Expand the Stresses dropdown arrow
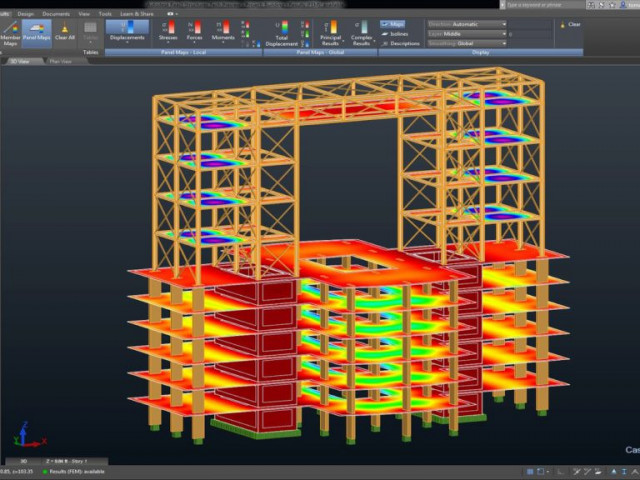This screenshot has height=480, width=640. point(168,42)
